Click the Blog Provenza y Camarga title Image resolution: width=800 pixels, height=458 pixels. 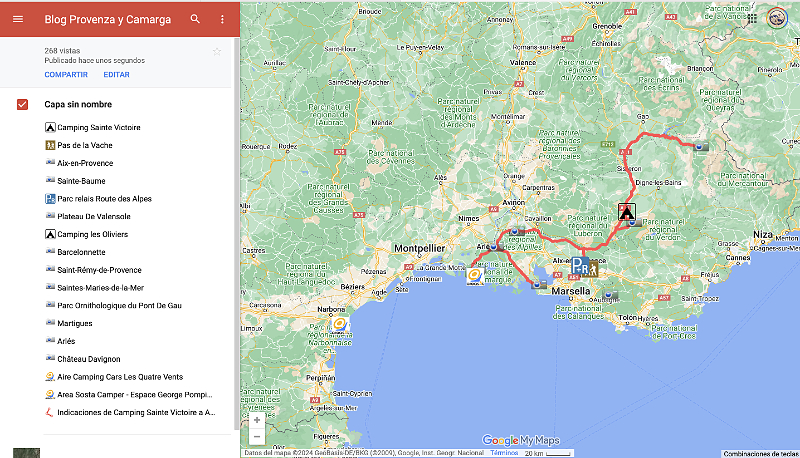tap(108, 19)
